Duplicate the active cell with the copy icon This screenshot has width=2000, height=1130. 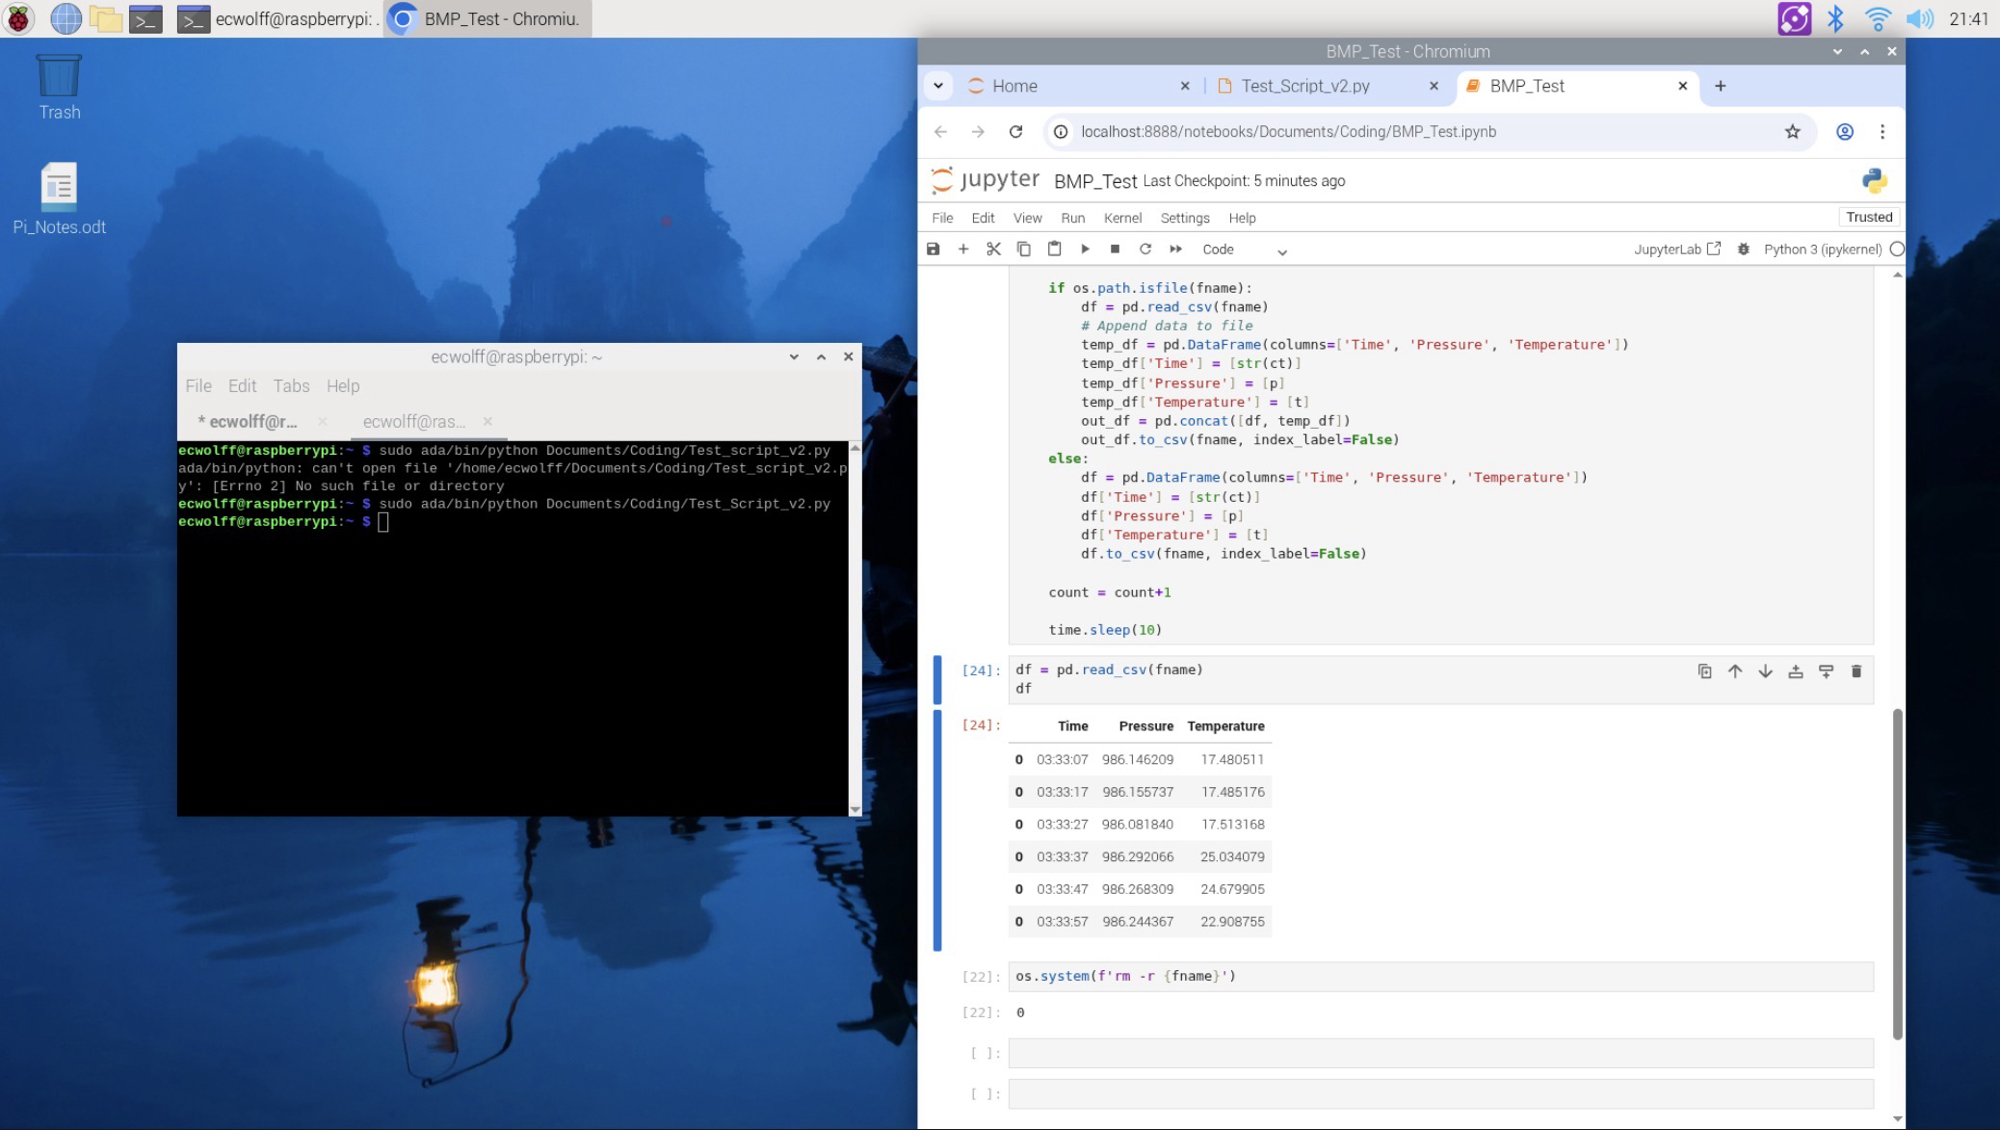[1705, 671]
